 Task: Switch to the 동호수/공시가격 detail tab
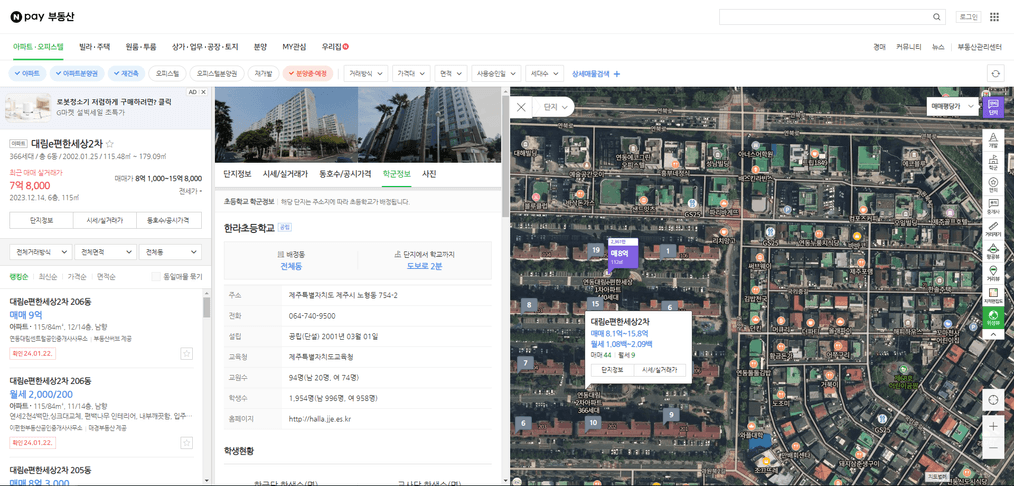pos(345,174)
